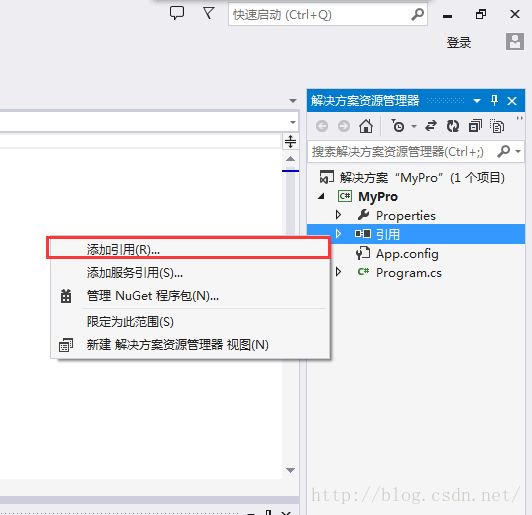Click the references icon beside 引用

363,234
